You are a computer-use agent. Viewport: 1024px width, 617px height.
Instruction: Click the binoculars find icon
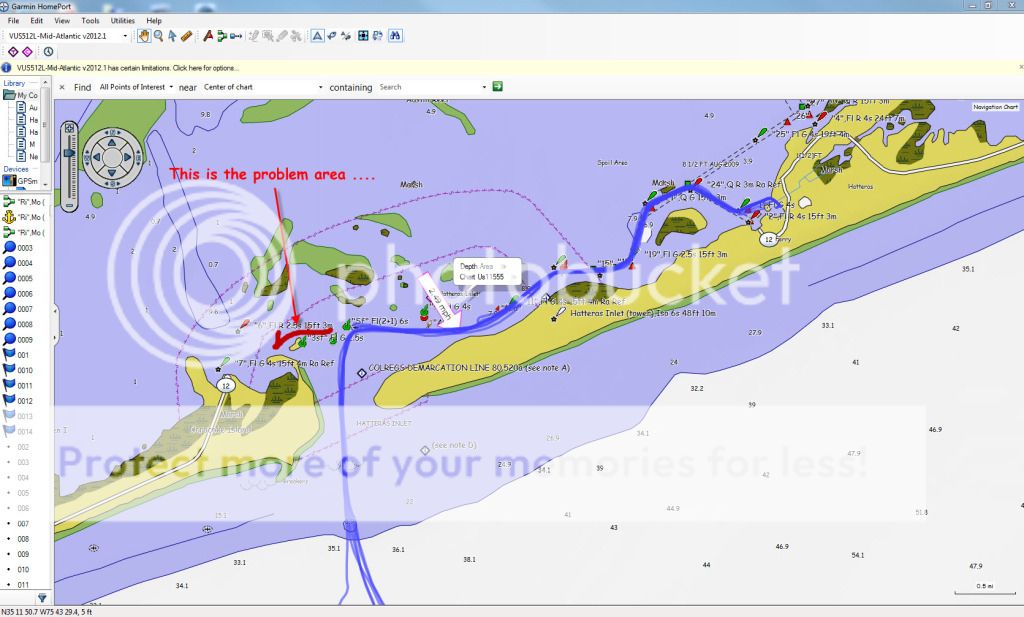point(396,36)
